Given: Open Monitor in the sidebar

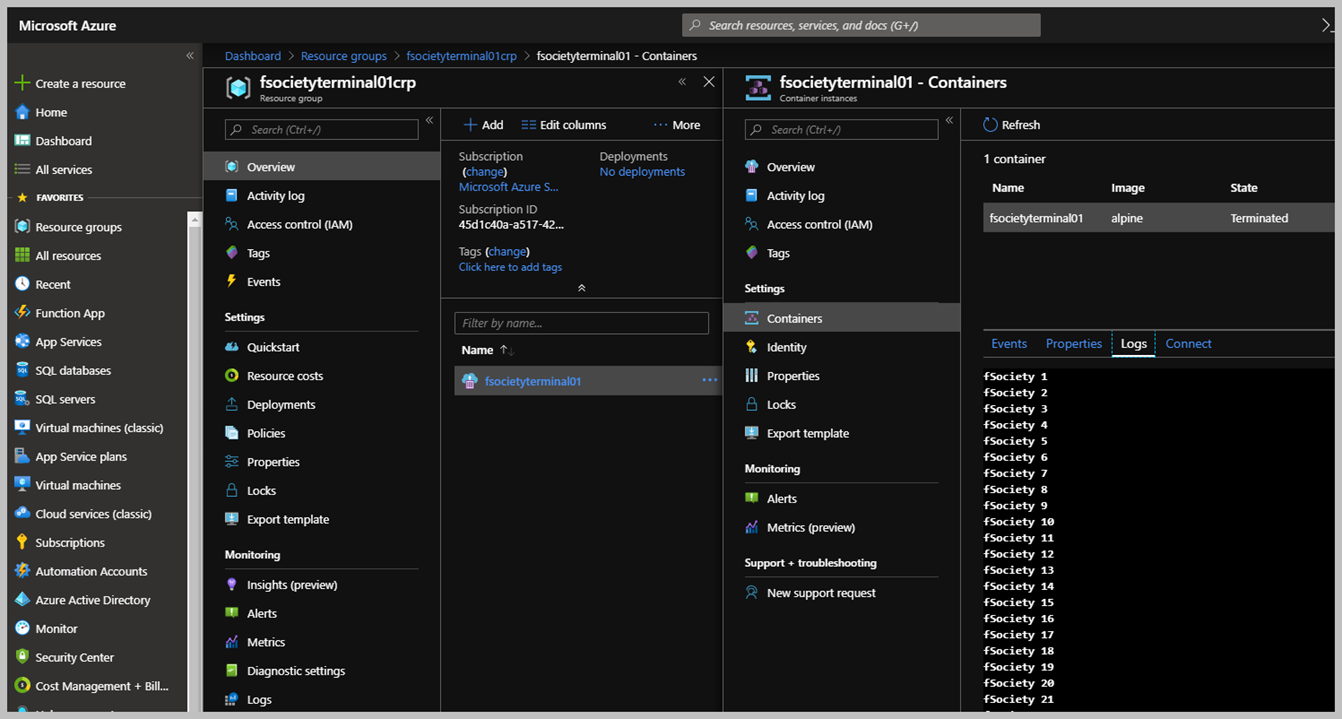Looking at the screenshot, I should click(56, 629).
